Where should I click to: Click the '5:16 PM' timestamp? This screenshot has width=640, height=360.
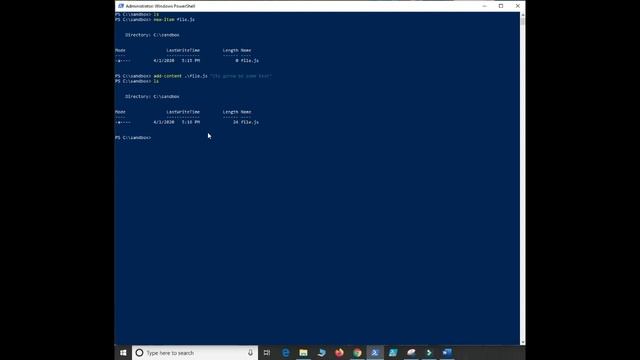coord(191,122)
